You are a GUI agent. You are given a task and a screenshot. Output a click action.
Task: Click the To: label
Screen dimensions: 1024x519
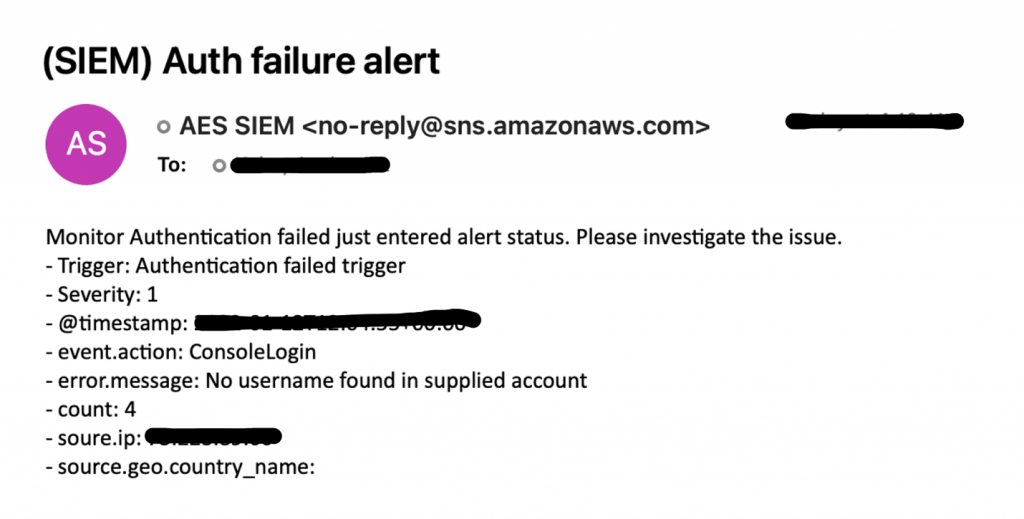pos(172,165)
